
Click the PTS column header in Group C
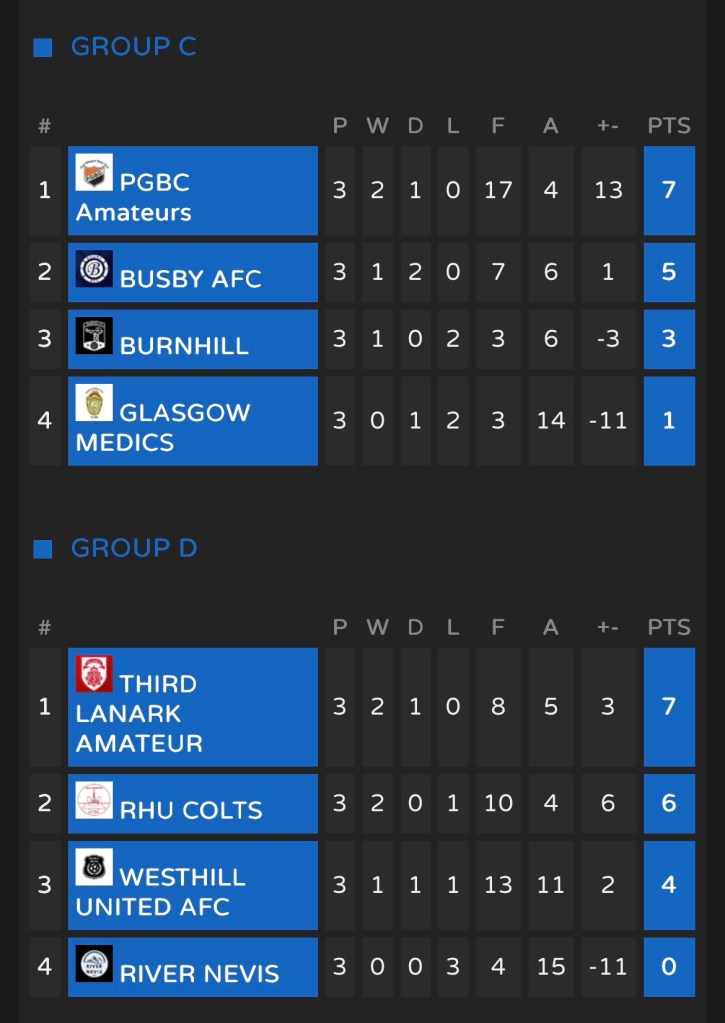[x=669, y=126]
